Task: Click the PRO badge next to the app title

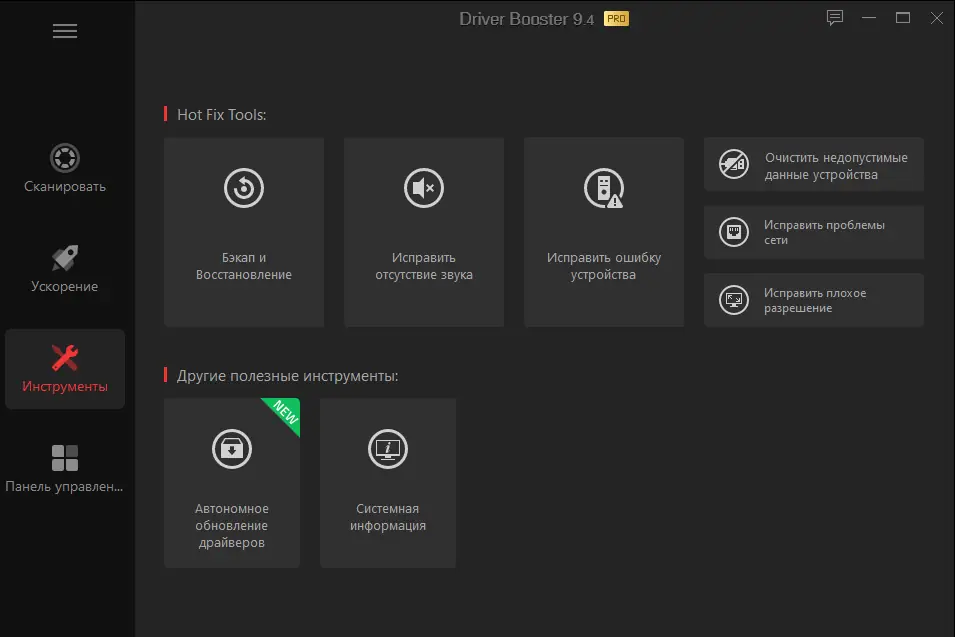Action: [616, 17]
